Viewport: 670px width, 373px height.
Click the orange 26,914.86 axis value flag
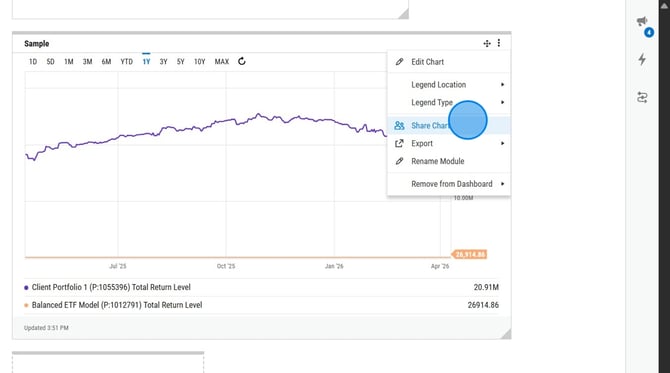tap(470, 255)
